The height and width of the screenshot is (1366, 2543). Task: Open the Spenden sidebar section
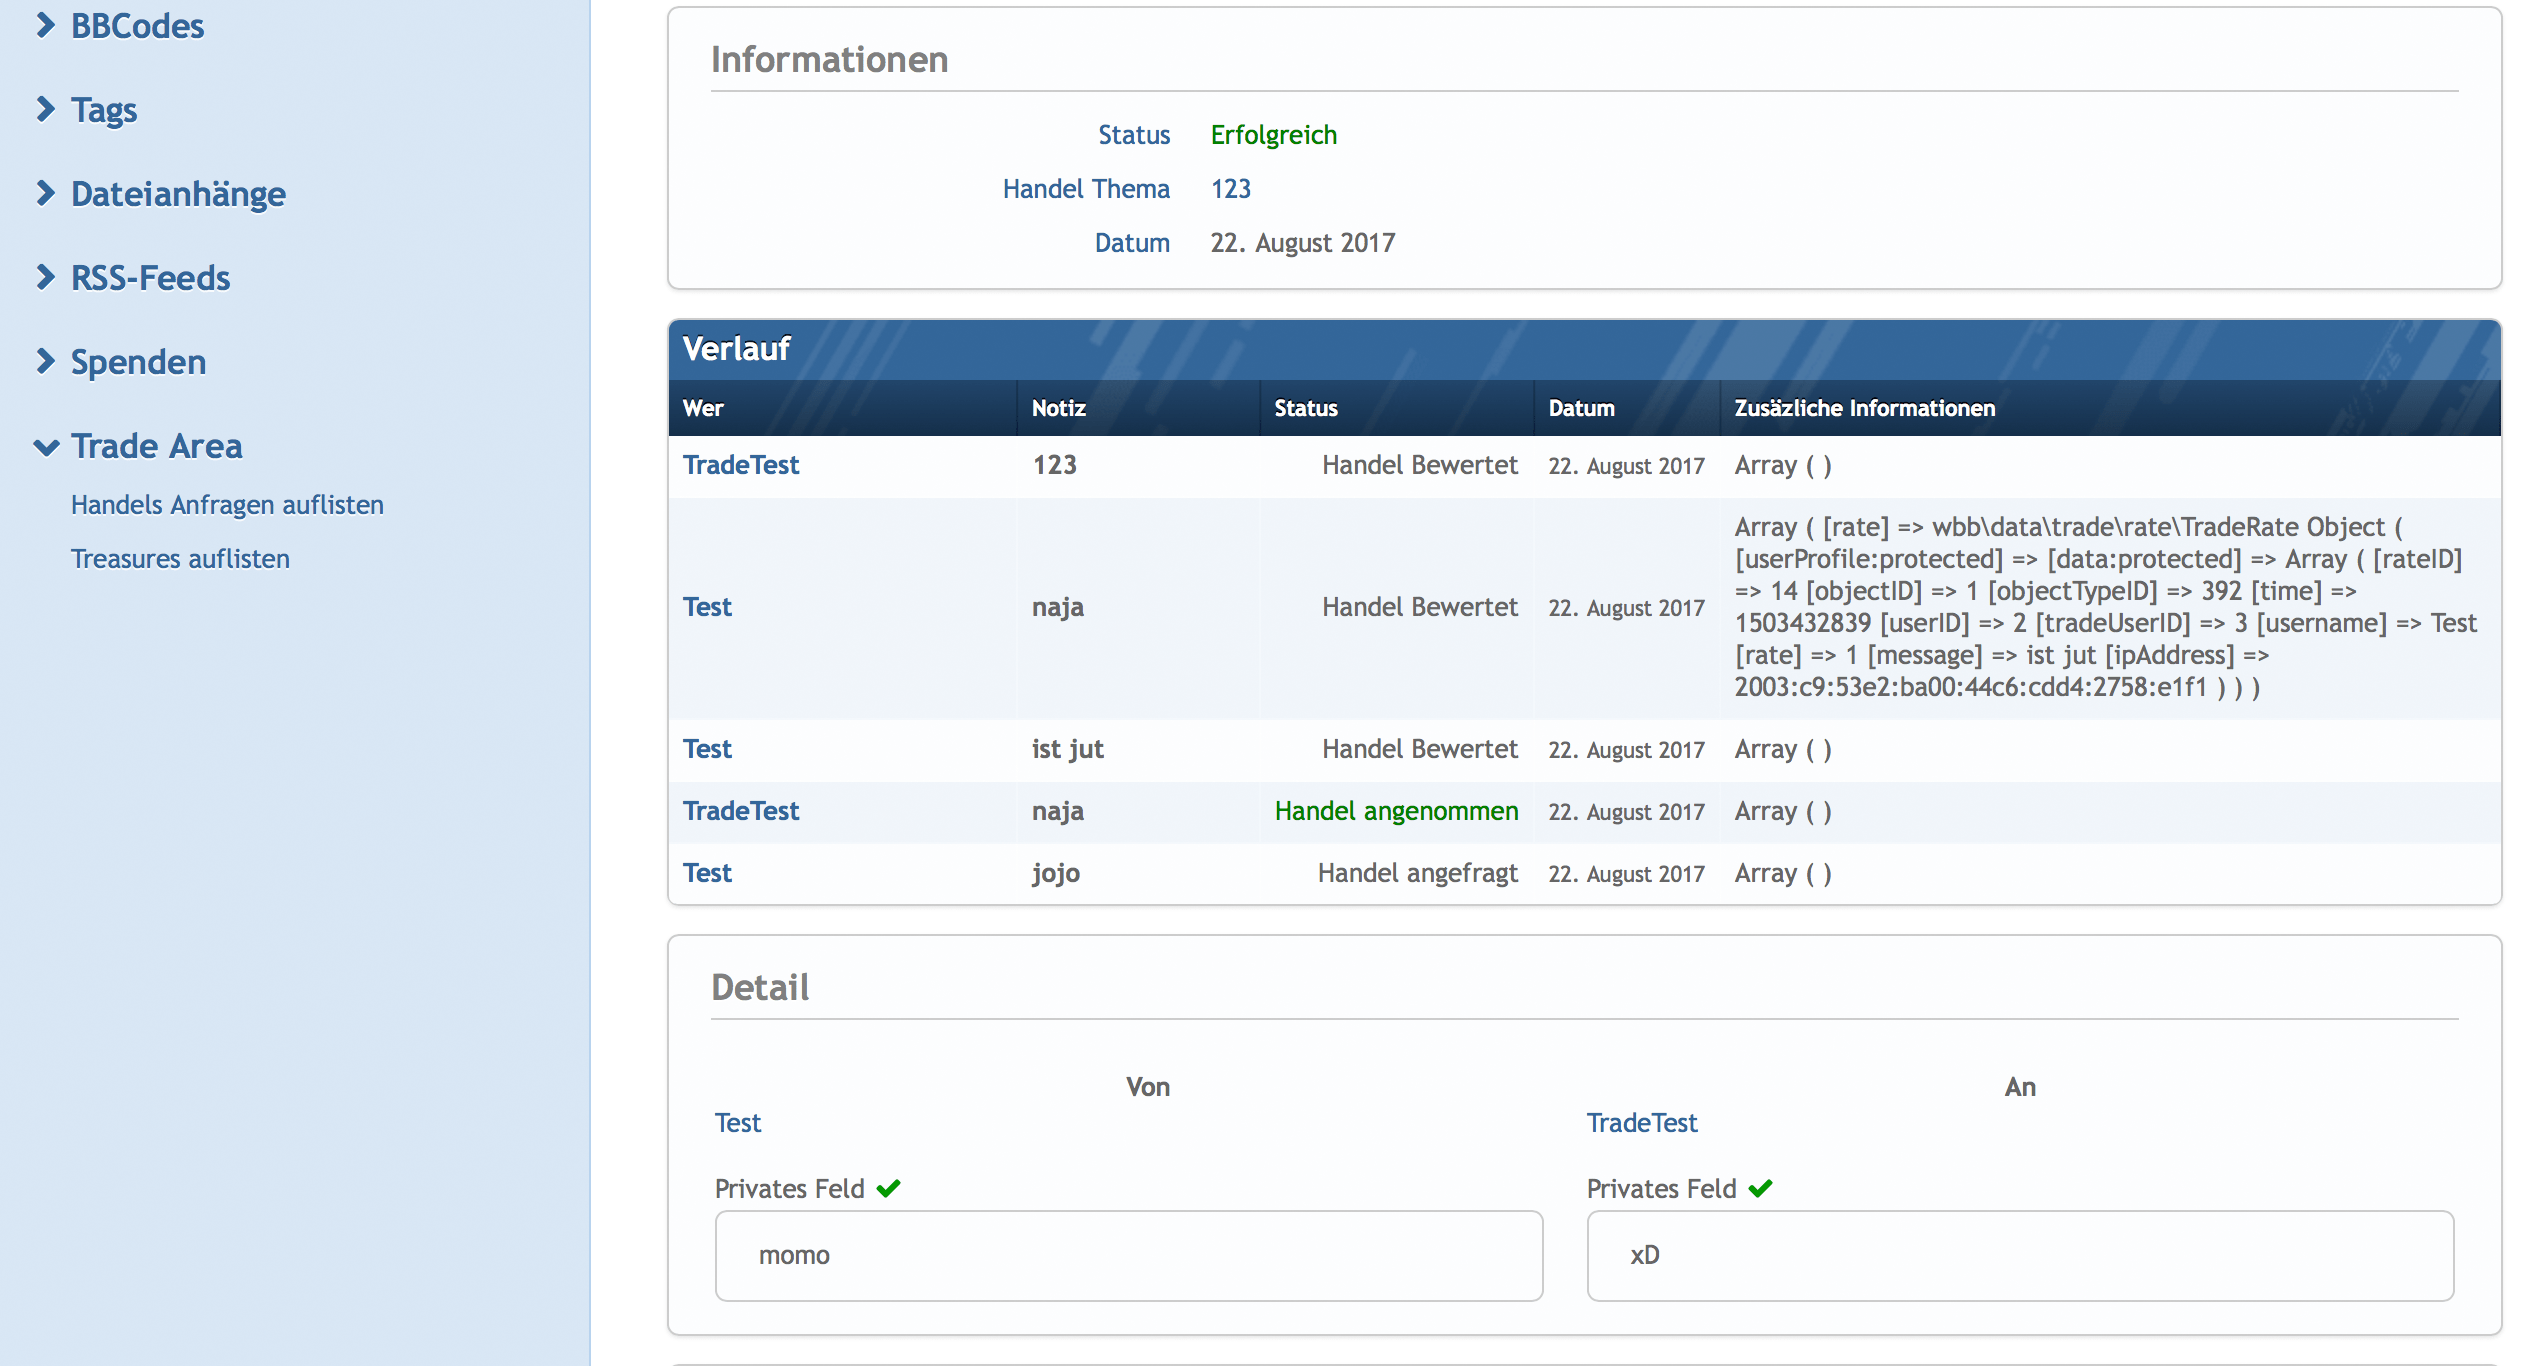pyautogui.click(x=138, y=362)
